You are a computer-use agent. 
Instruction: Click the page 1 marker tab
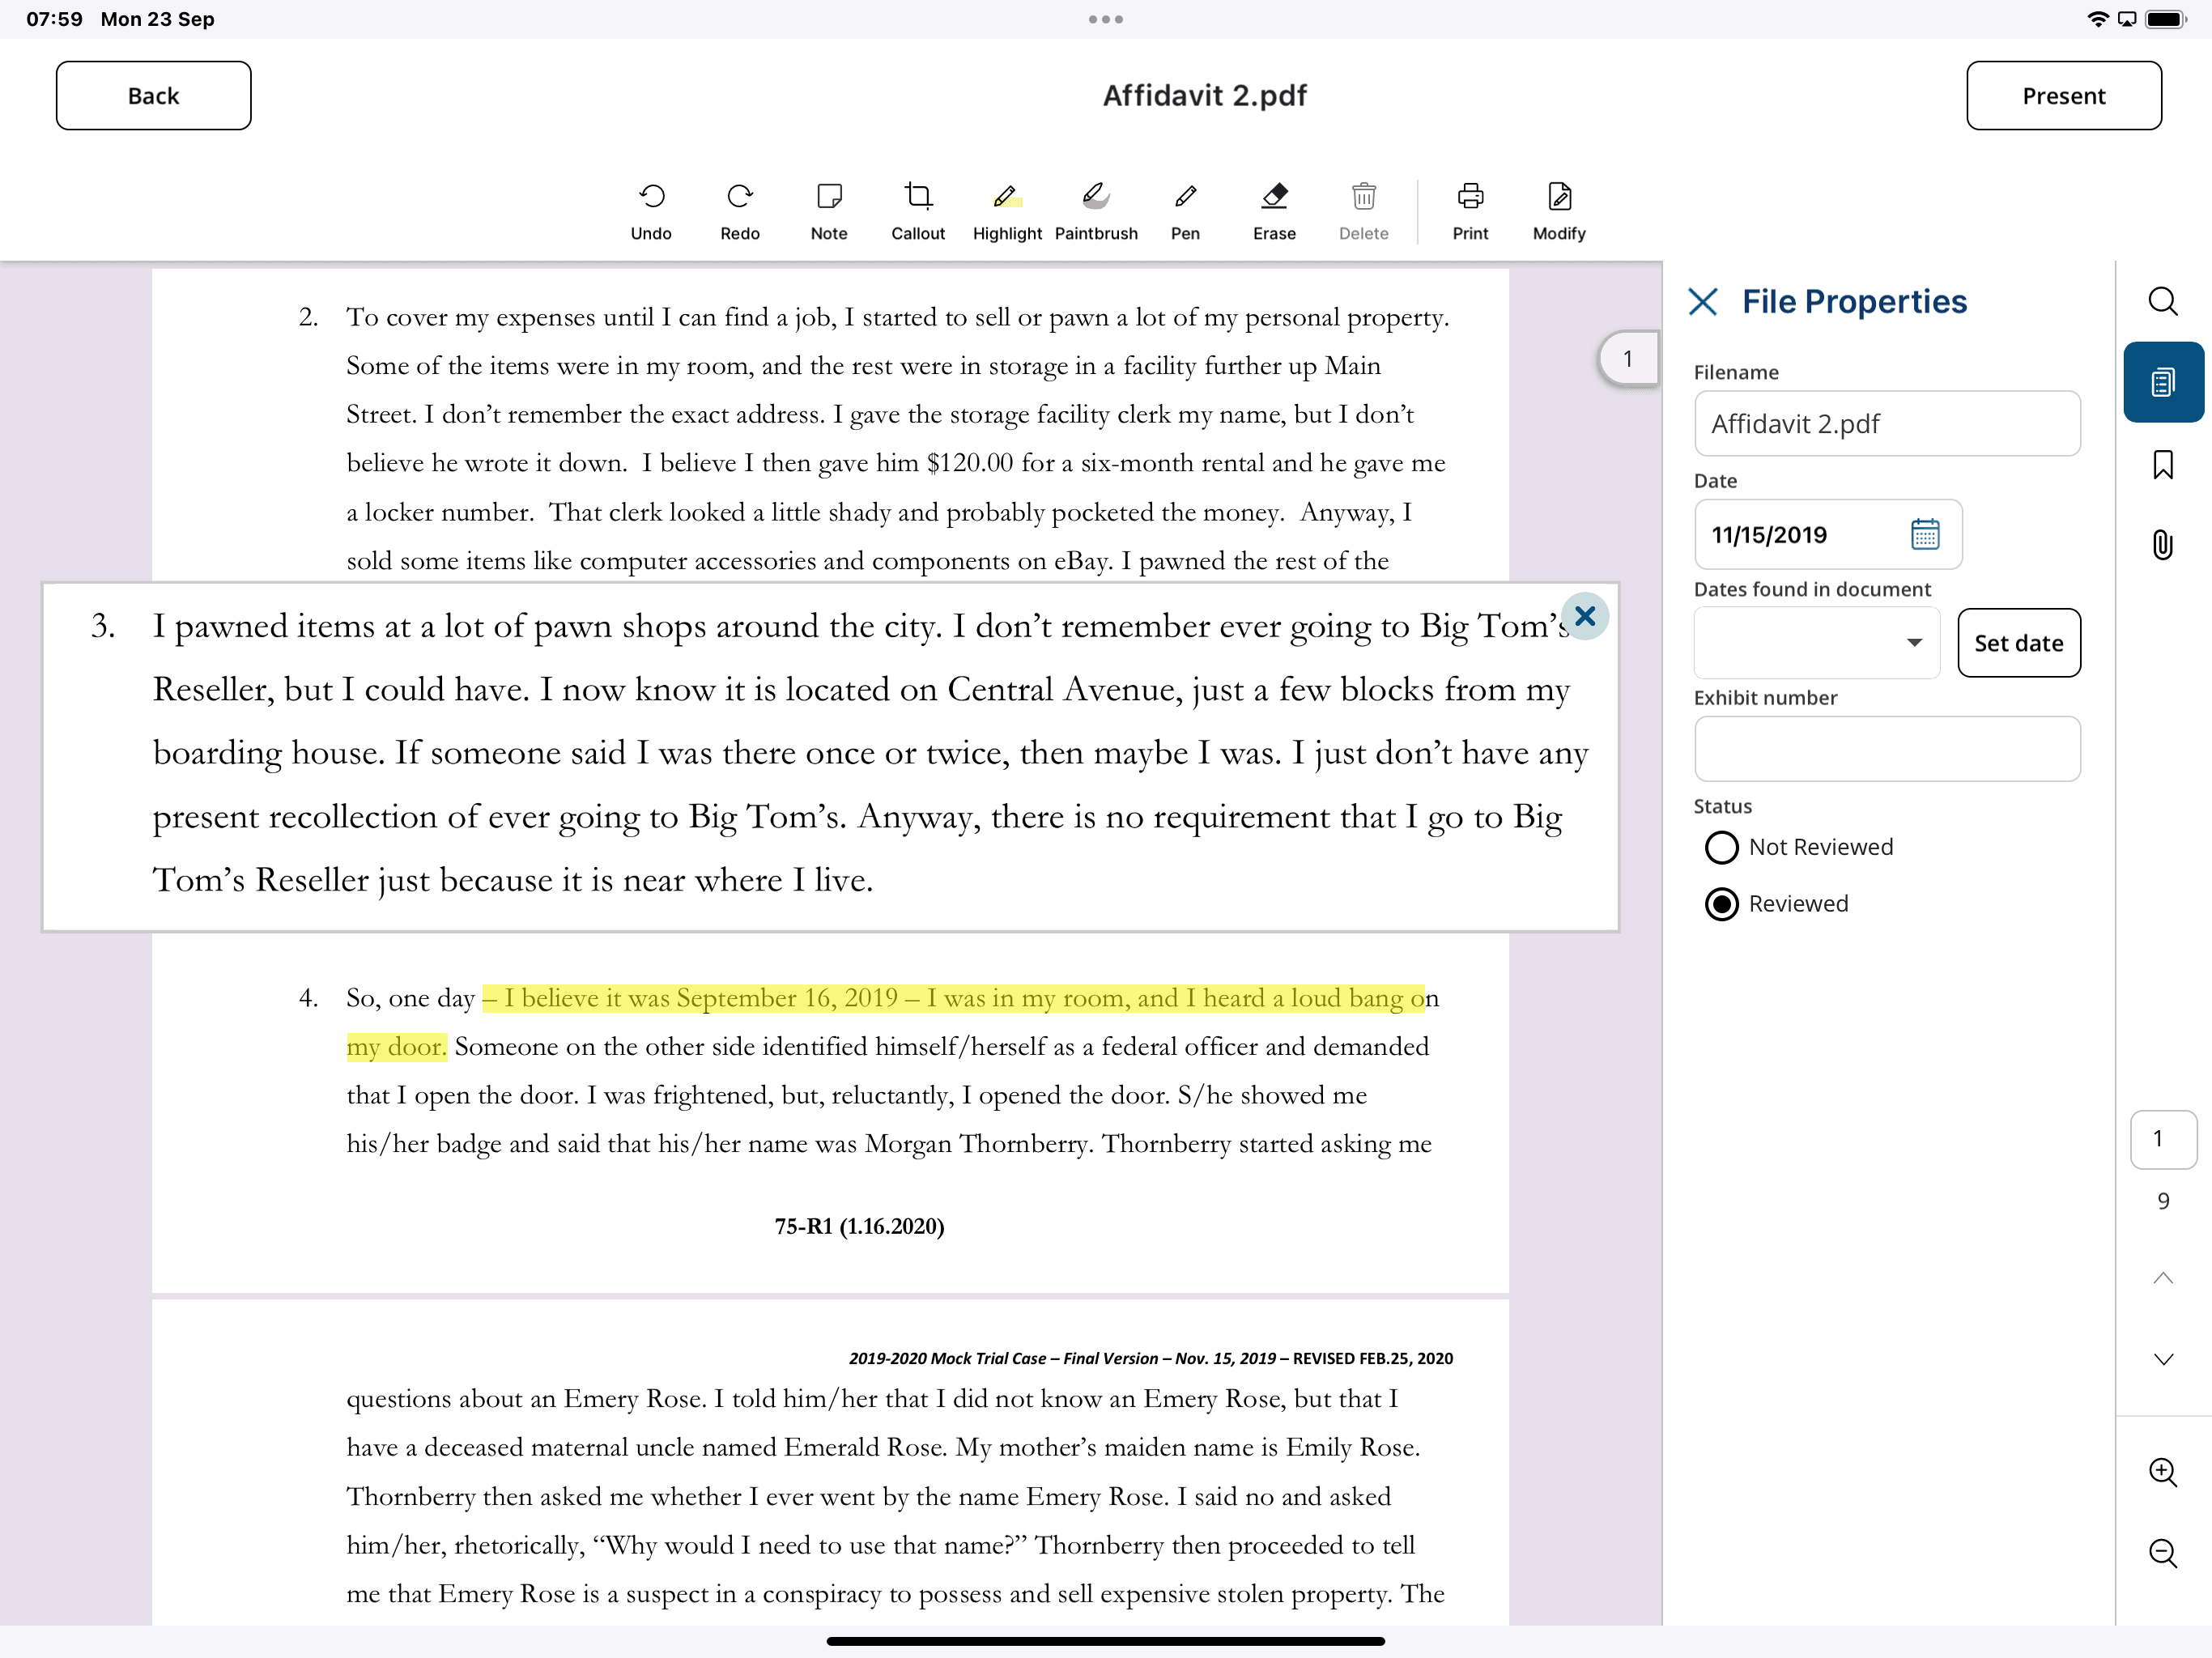(1628, 358)
